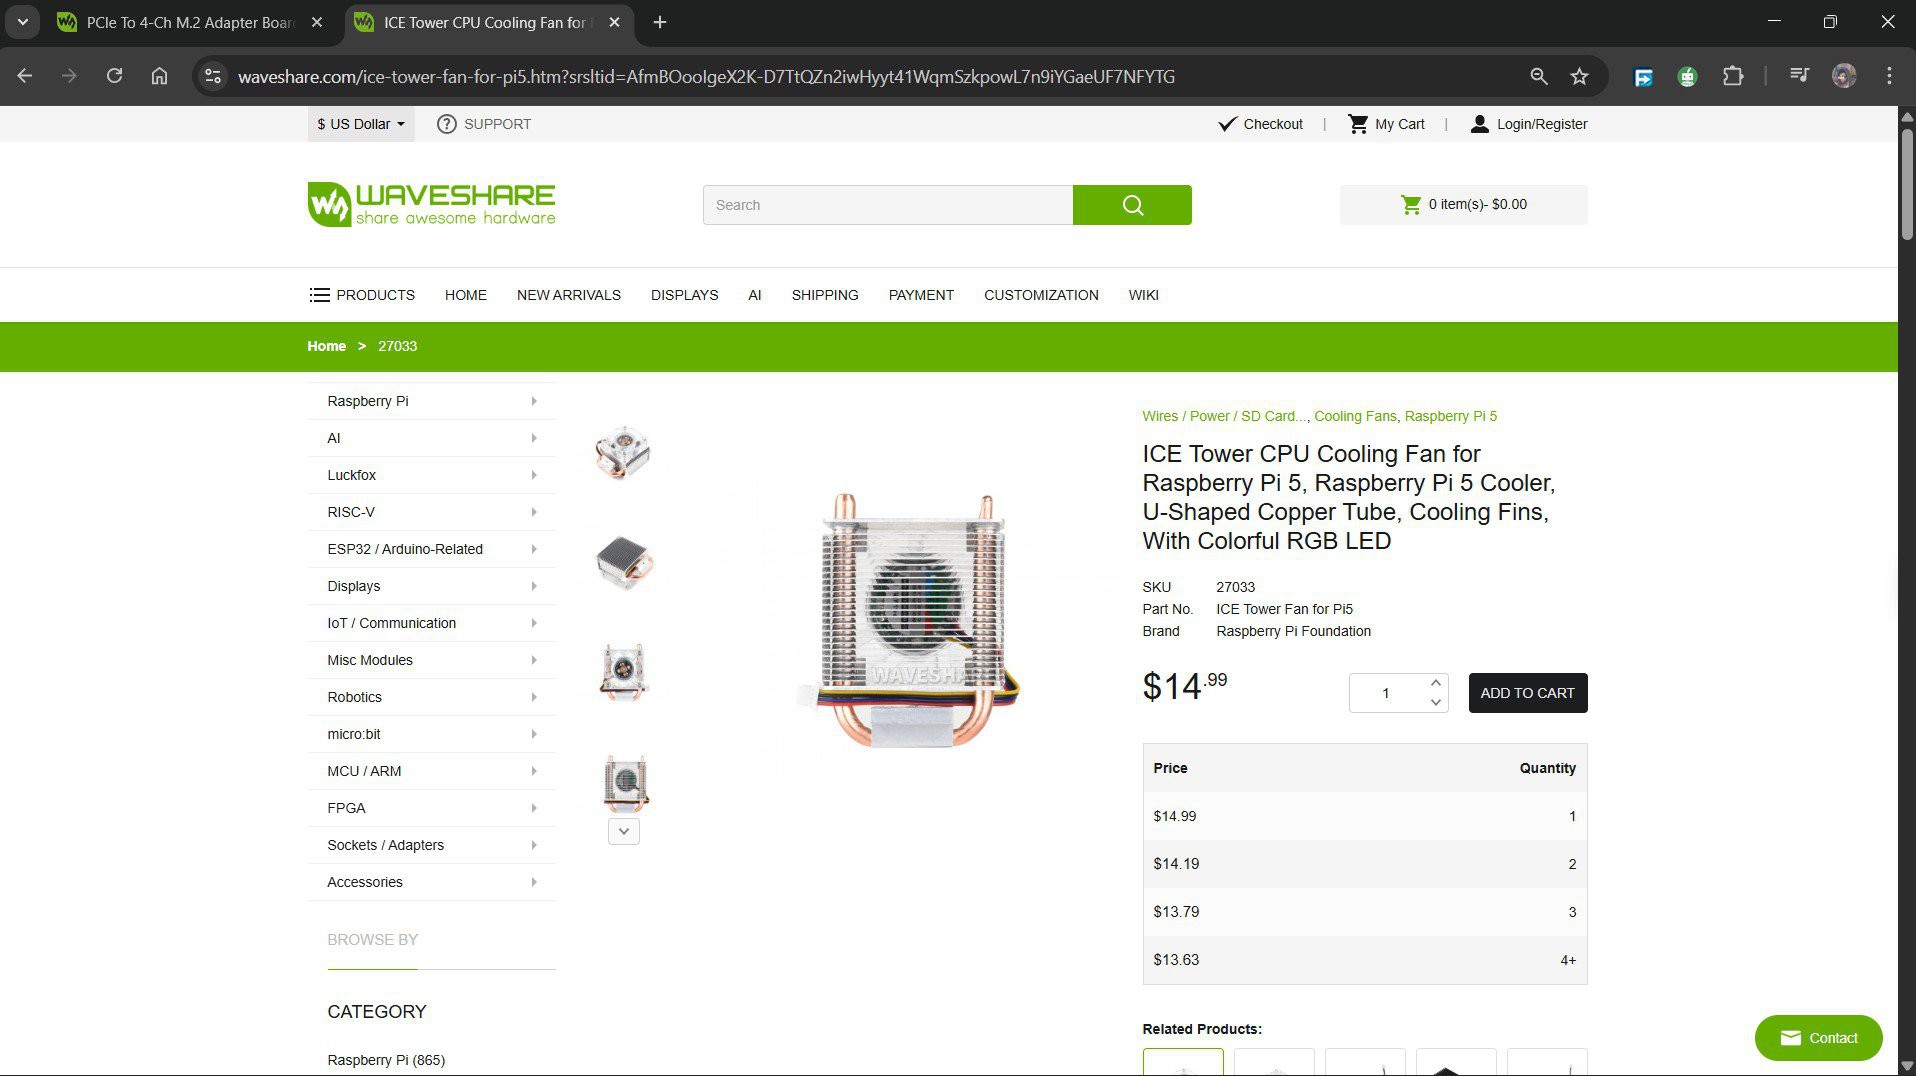The height and width of the screenshot is (1076, 1916).
Task: Reload the page
Action: 114,76
